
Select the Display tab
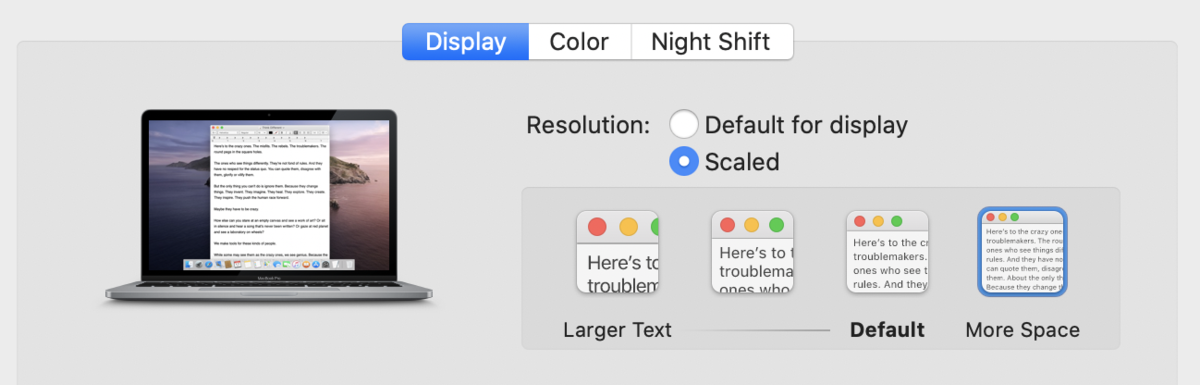coord(465,42)
